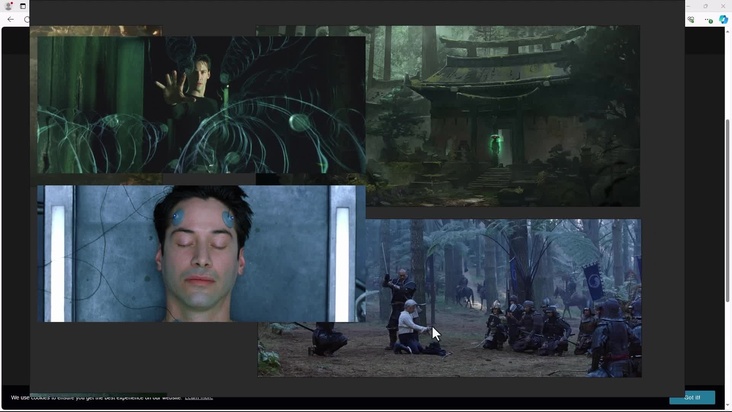Select the Neo stopping bullets image
The image size is (732, 412).
[x=201, y=105]
